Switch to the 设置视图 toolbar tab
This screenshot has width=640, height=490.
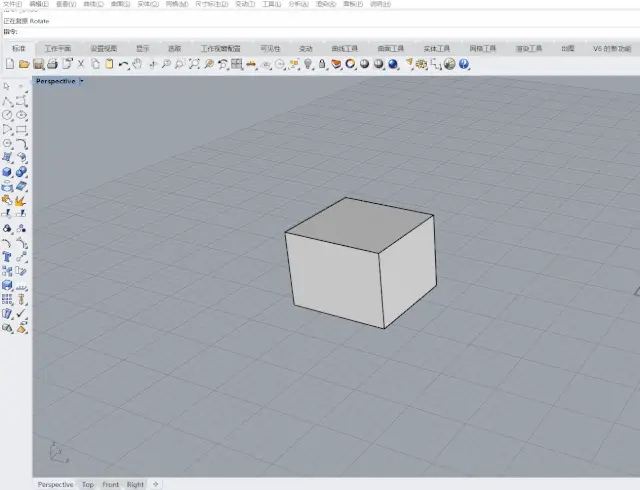pyautogui.click(x=104, y=49)
